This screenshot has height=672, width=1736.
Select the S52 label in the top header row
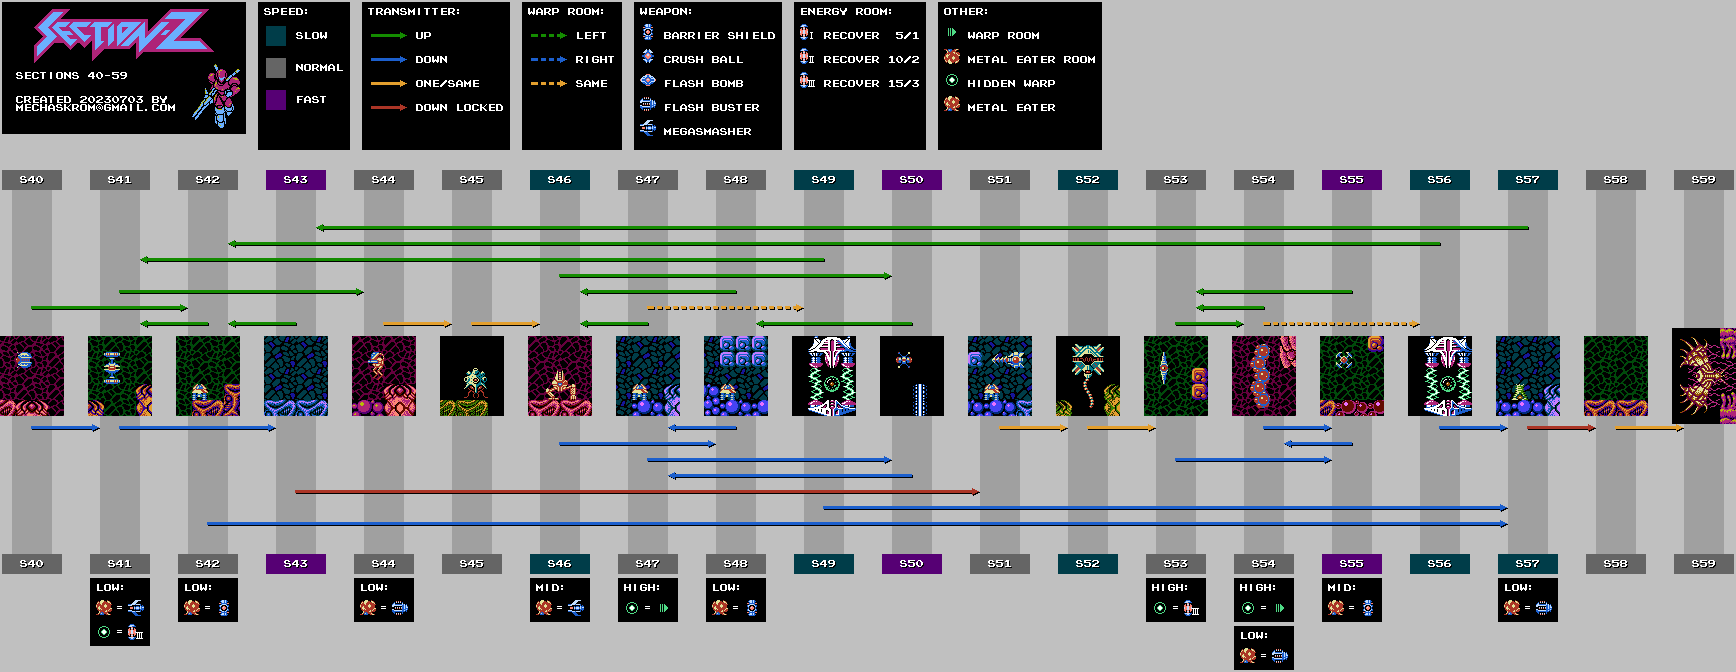(1088, 180)
